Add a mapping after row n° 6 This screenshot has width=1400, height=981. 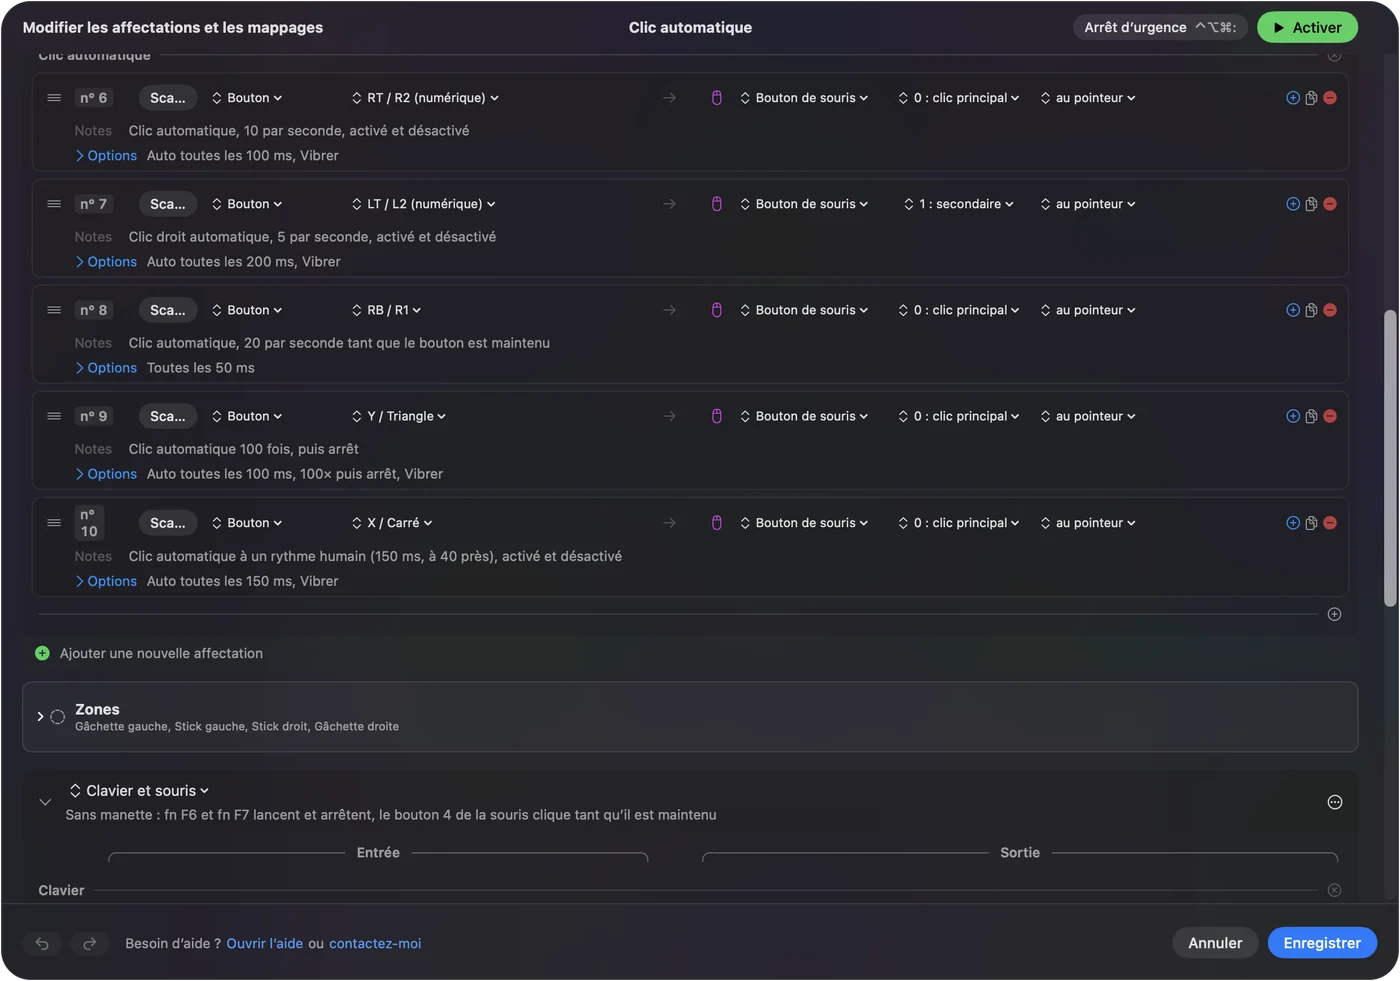(x=1293, y=98)
